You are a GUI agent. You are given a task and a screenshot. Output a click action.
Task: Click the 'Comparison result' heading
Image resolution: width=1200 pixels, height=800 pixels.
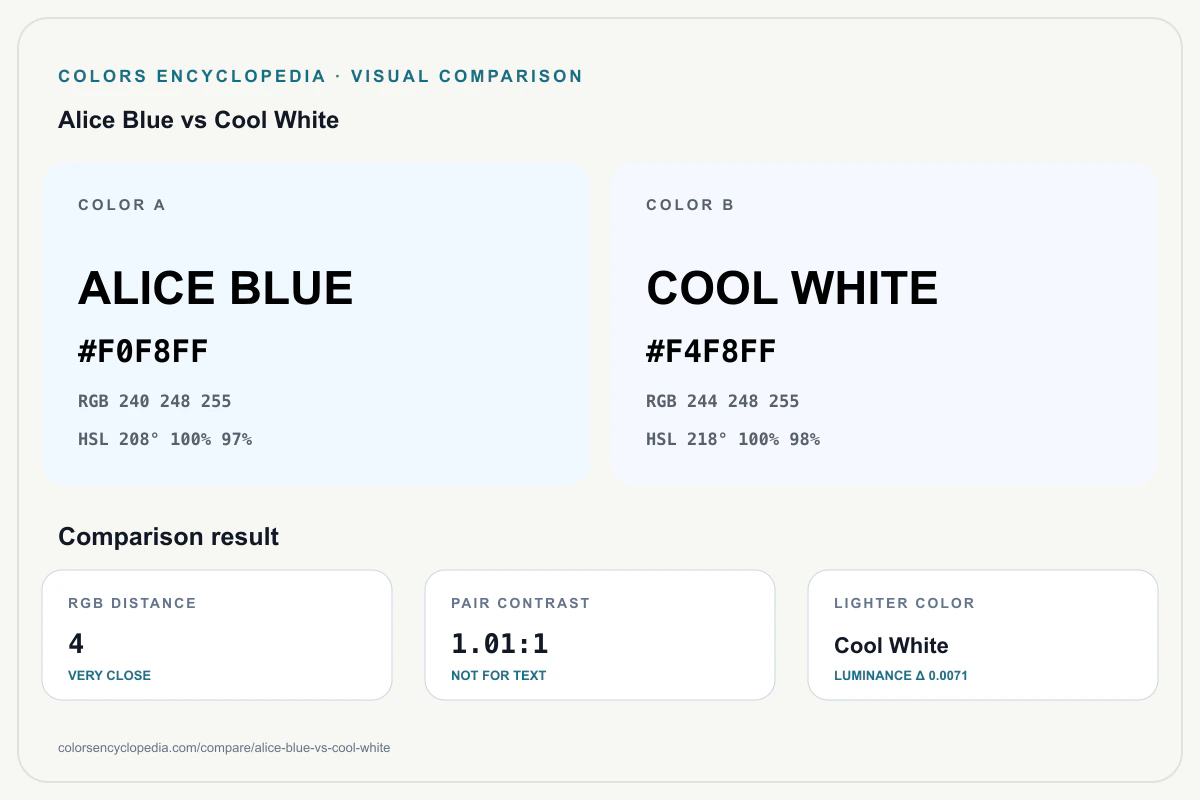click(169, 537)
